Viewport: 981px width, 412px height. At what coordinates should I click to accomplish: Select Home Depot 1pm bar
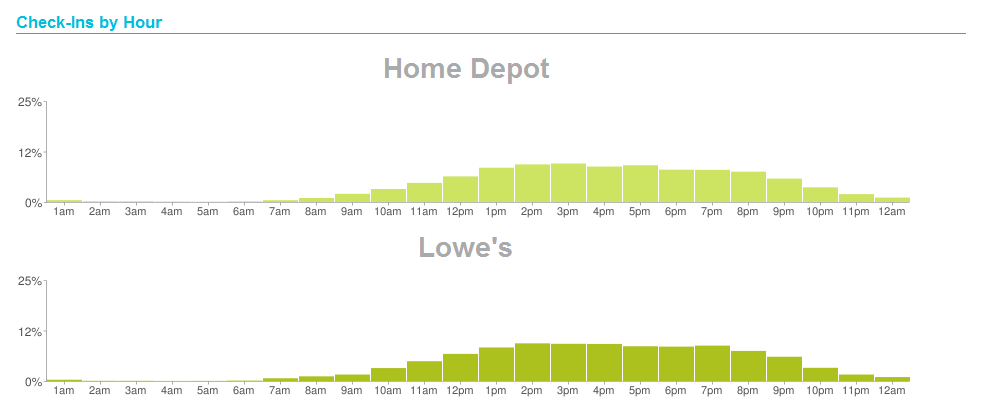(x=496, y=185)
